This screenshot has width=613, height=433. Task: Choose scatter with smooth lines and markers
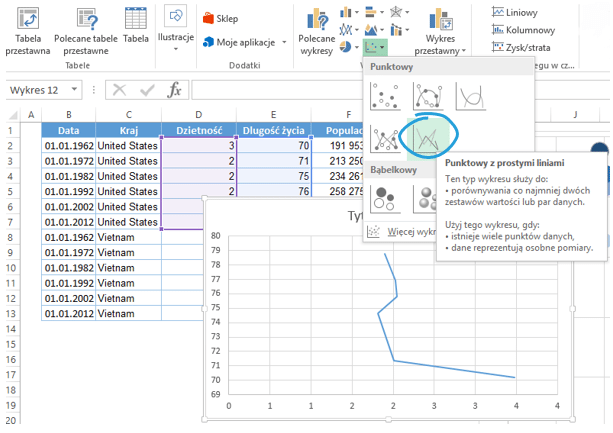(x=428, y=96)
